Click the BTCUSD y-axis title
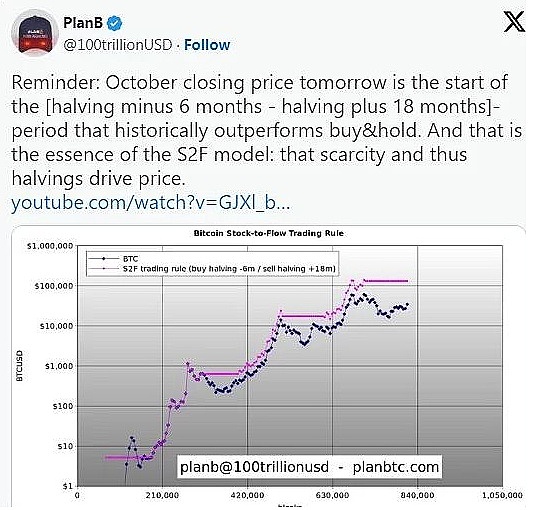The height and width of the screenshot is (510, 536). pos(19,365)
